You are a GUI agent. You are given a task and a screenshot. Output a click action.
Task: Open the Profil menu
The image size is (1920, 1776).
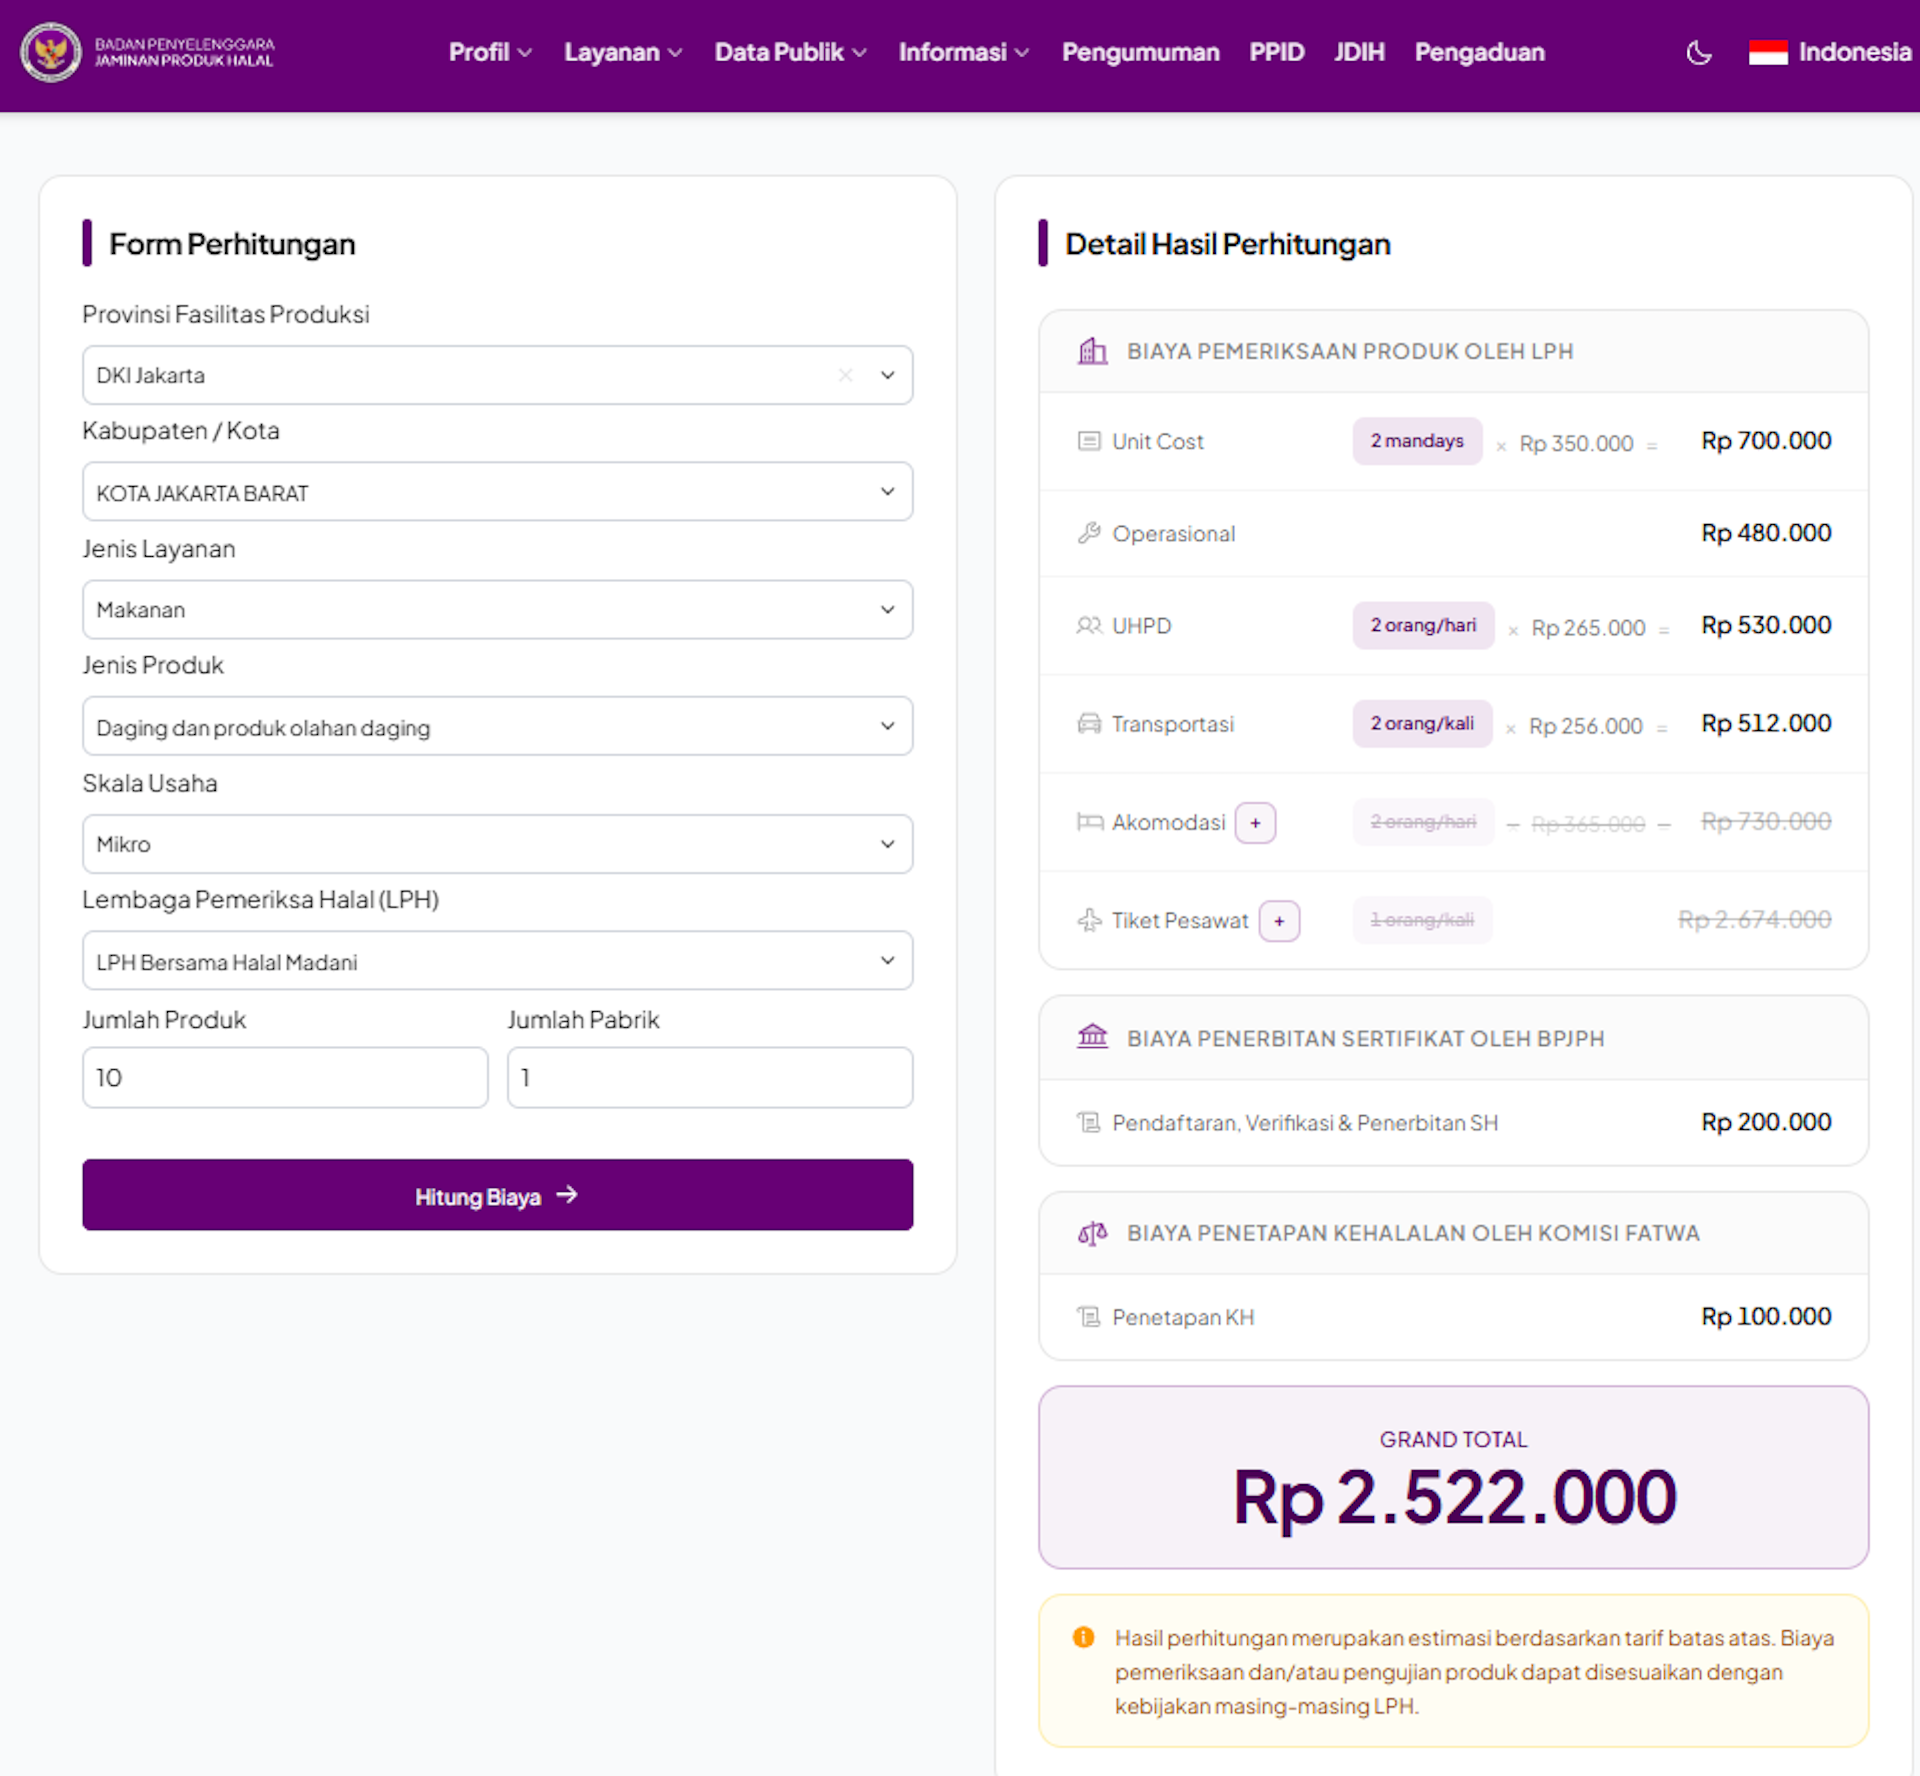tap(490, 52)
